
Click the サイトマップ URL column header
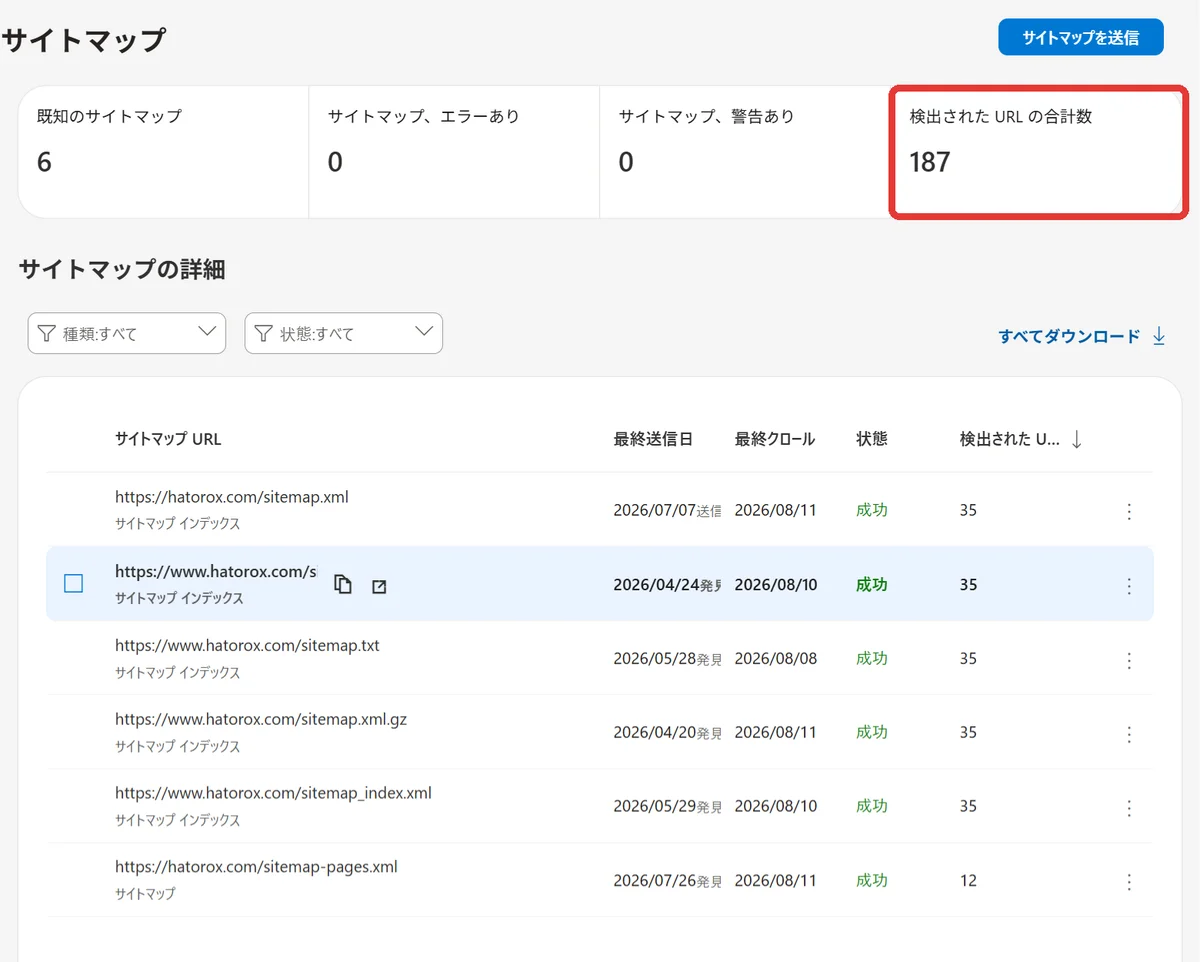pyautogui.click(x=168, y=439)
